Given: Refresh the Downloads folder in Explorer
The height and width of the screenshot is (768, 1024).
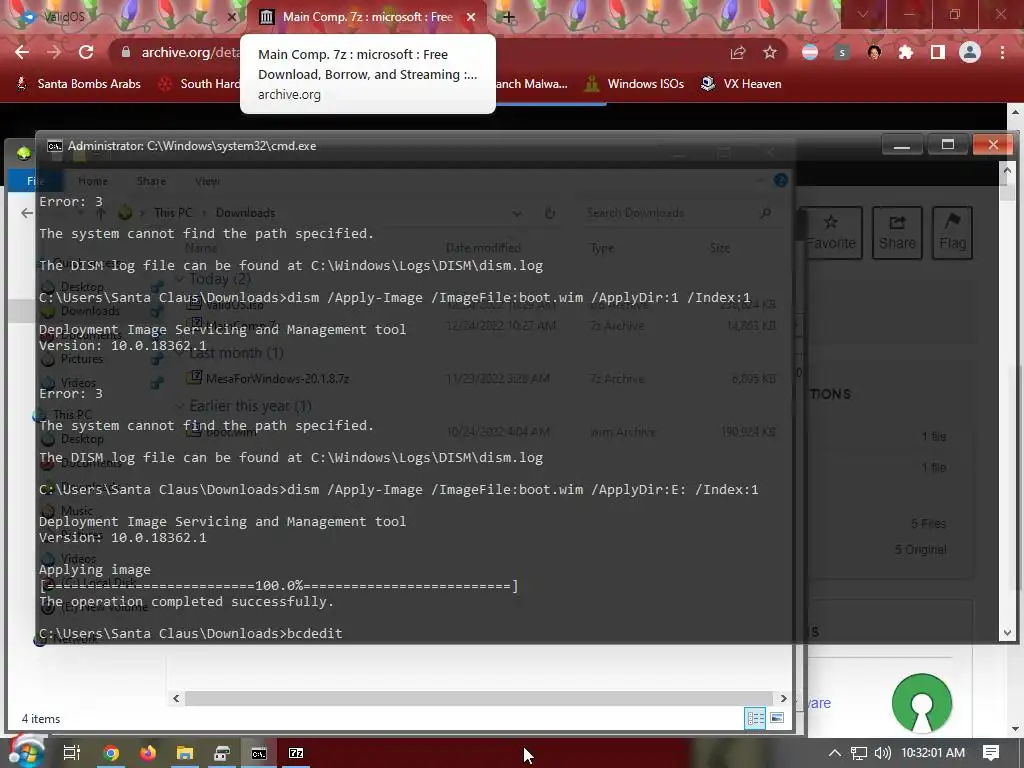Looking at the screenshot, I should [x=550, y=213].
